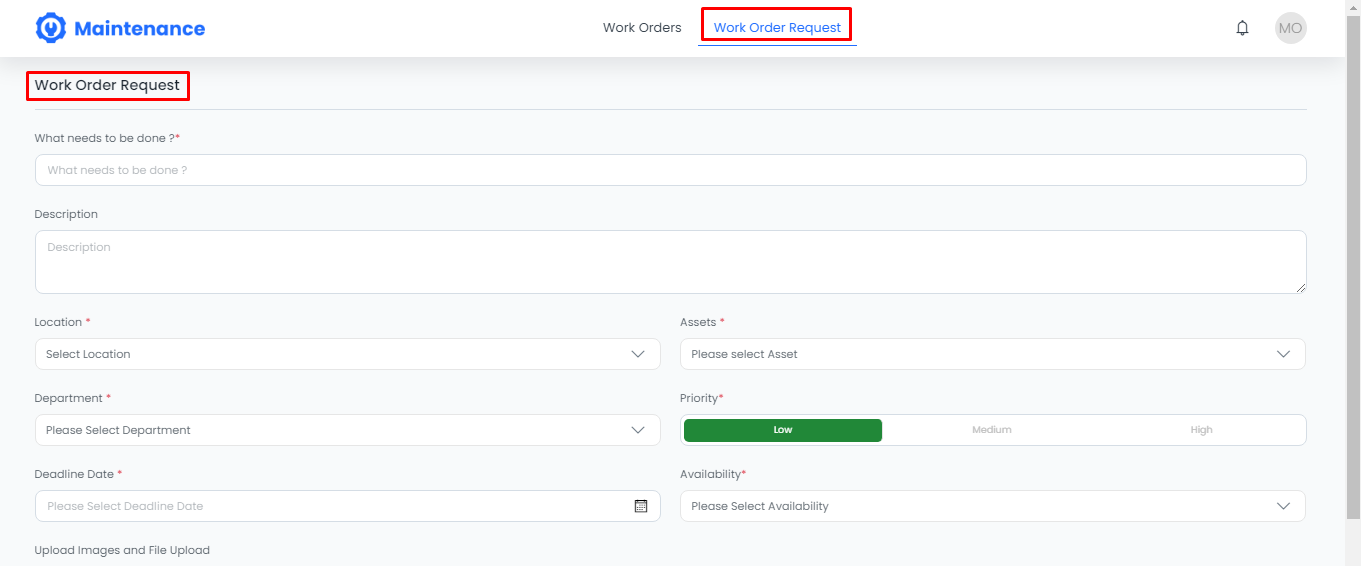Click the Maintenance brand name text

(x=140, y=29)
